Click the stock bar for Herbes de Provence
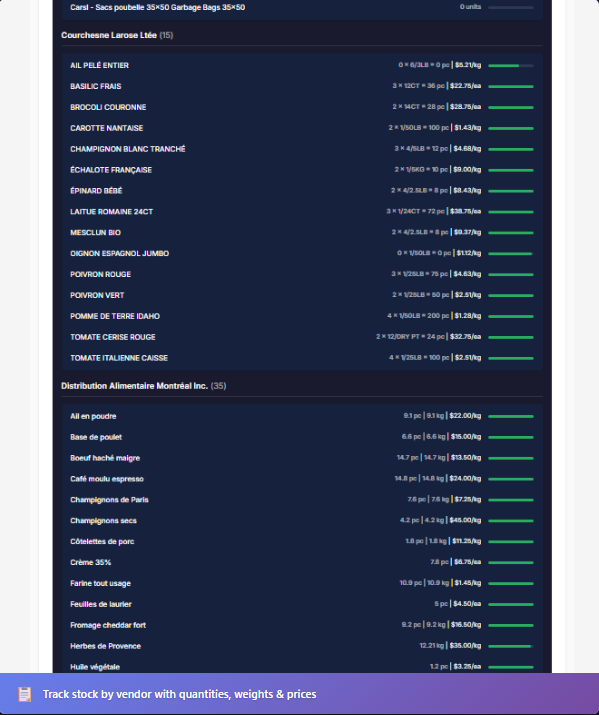Screen dimensions: 599x715 511,646
